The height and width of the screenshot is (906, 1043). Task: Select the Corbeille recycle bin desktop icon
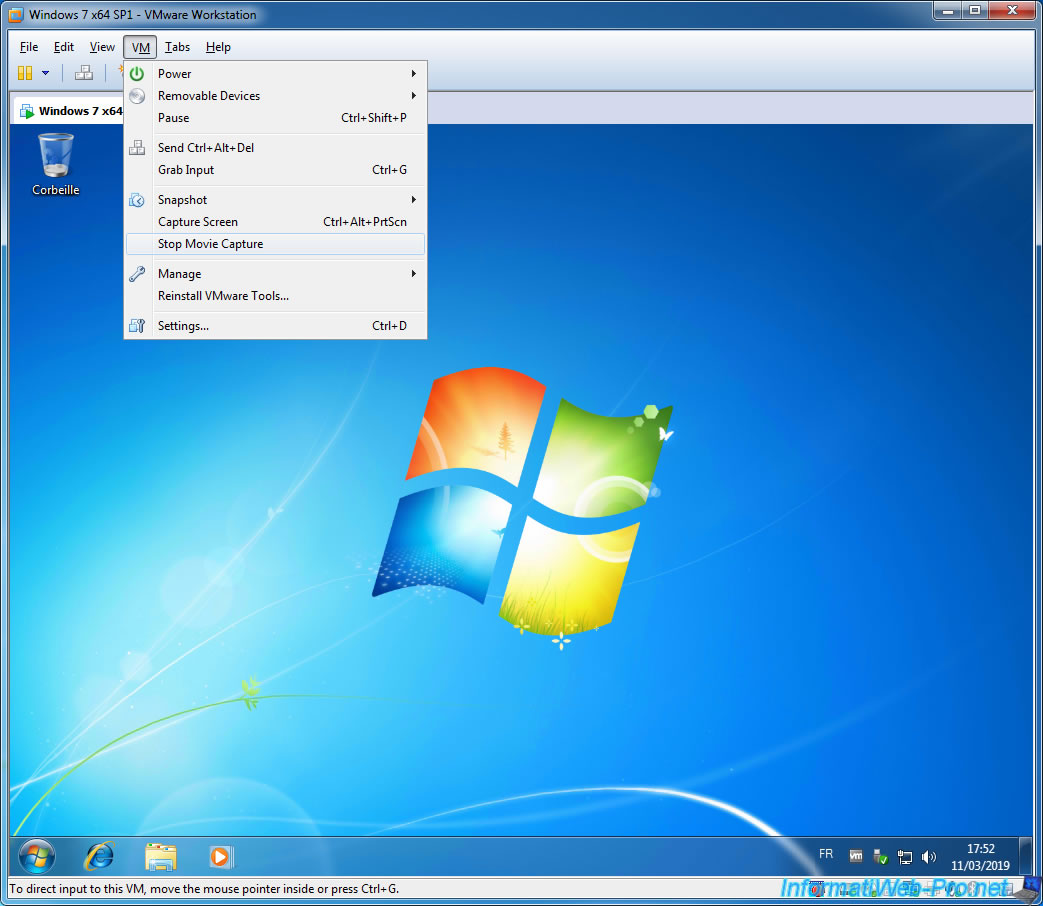[x=56, y=164]
